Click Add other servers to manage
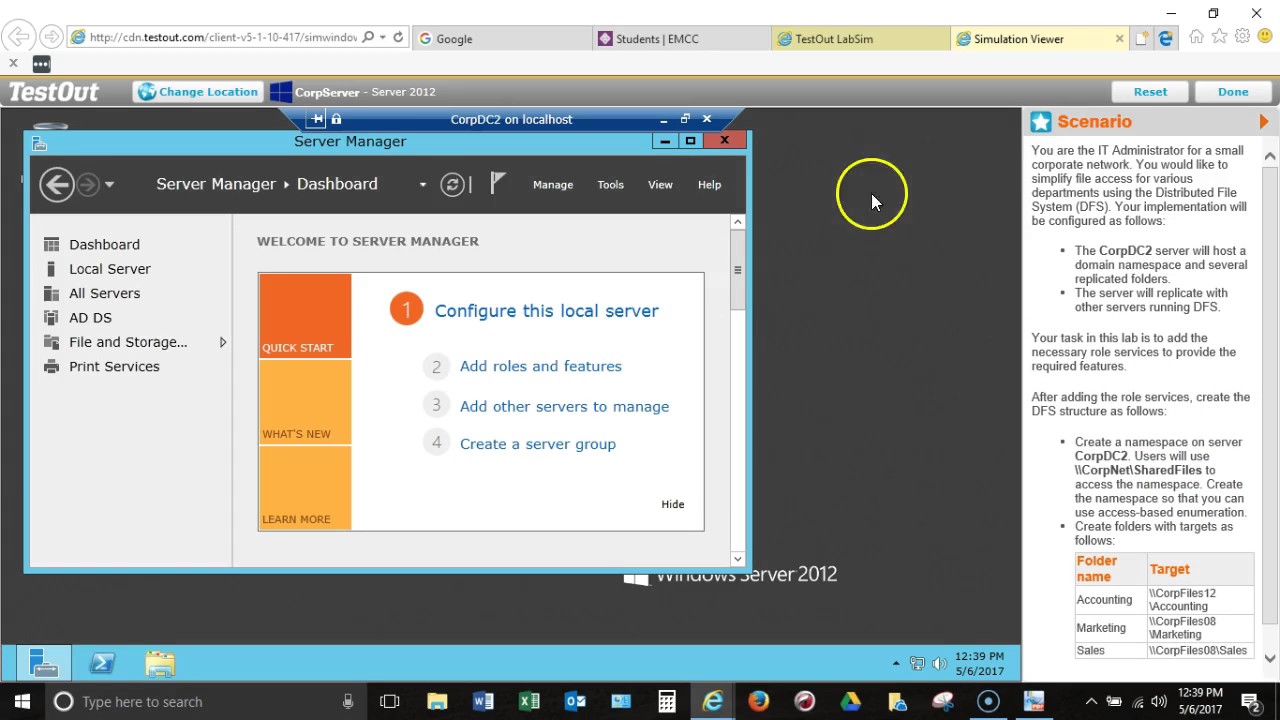This screenshot has width=1280, height=720. [564, 407]
